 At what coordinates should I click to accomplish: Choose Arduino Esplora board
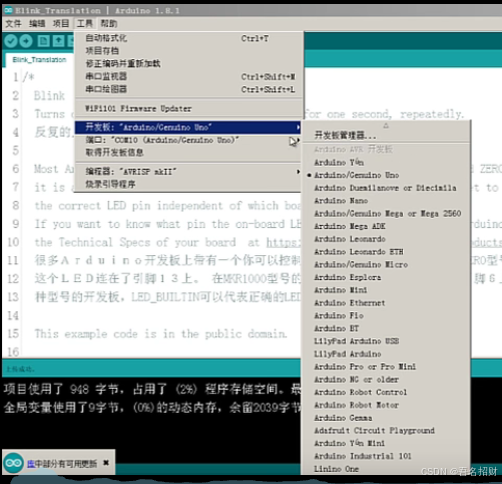pyautogui.click(x=386, y=277)
